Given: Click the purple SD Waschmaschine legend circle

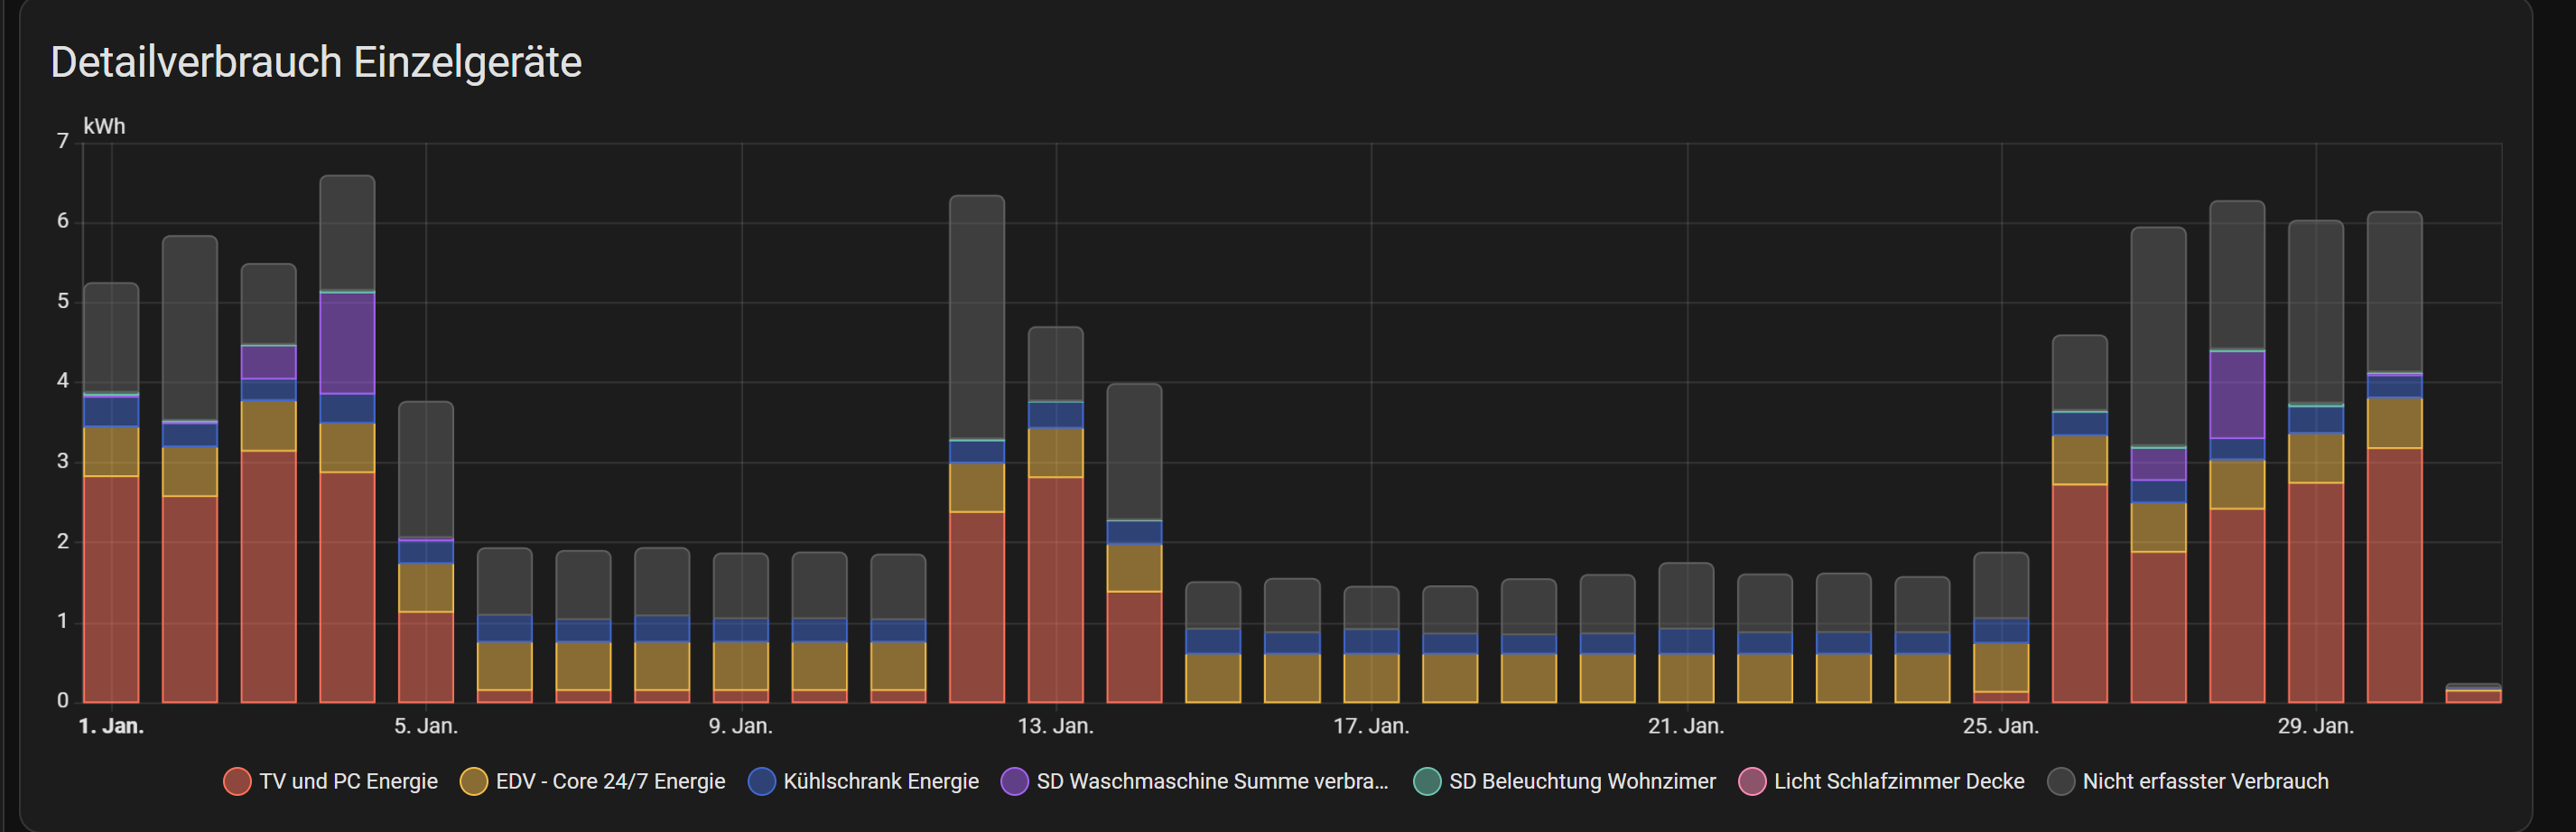Looking at the screenshot, I should (1014, 781).
